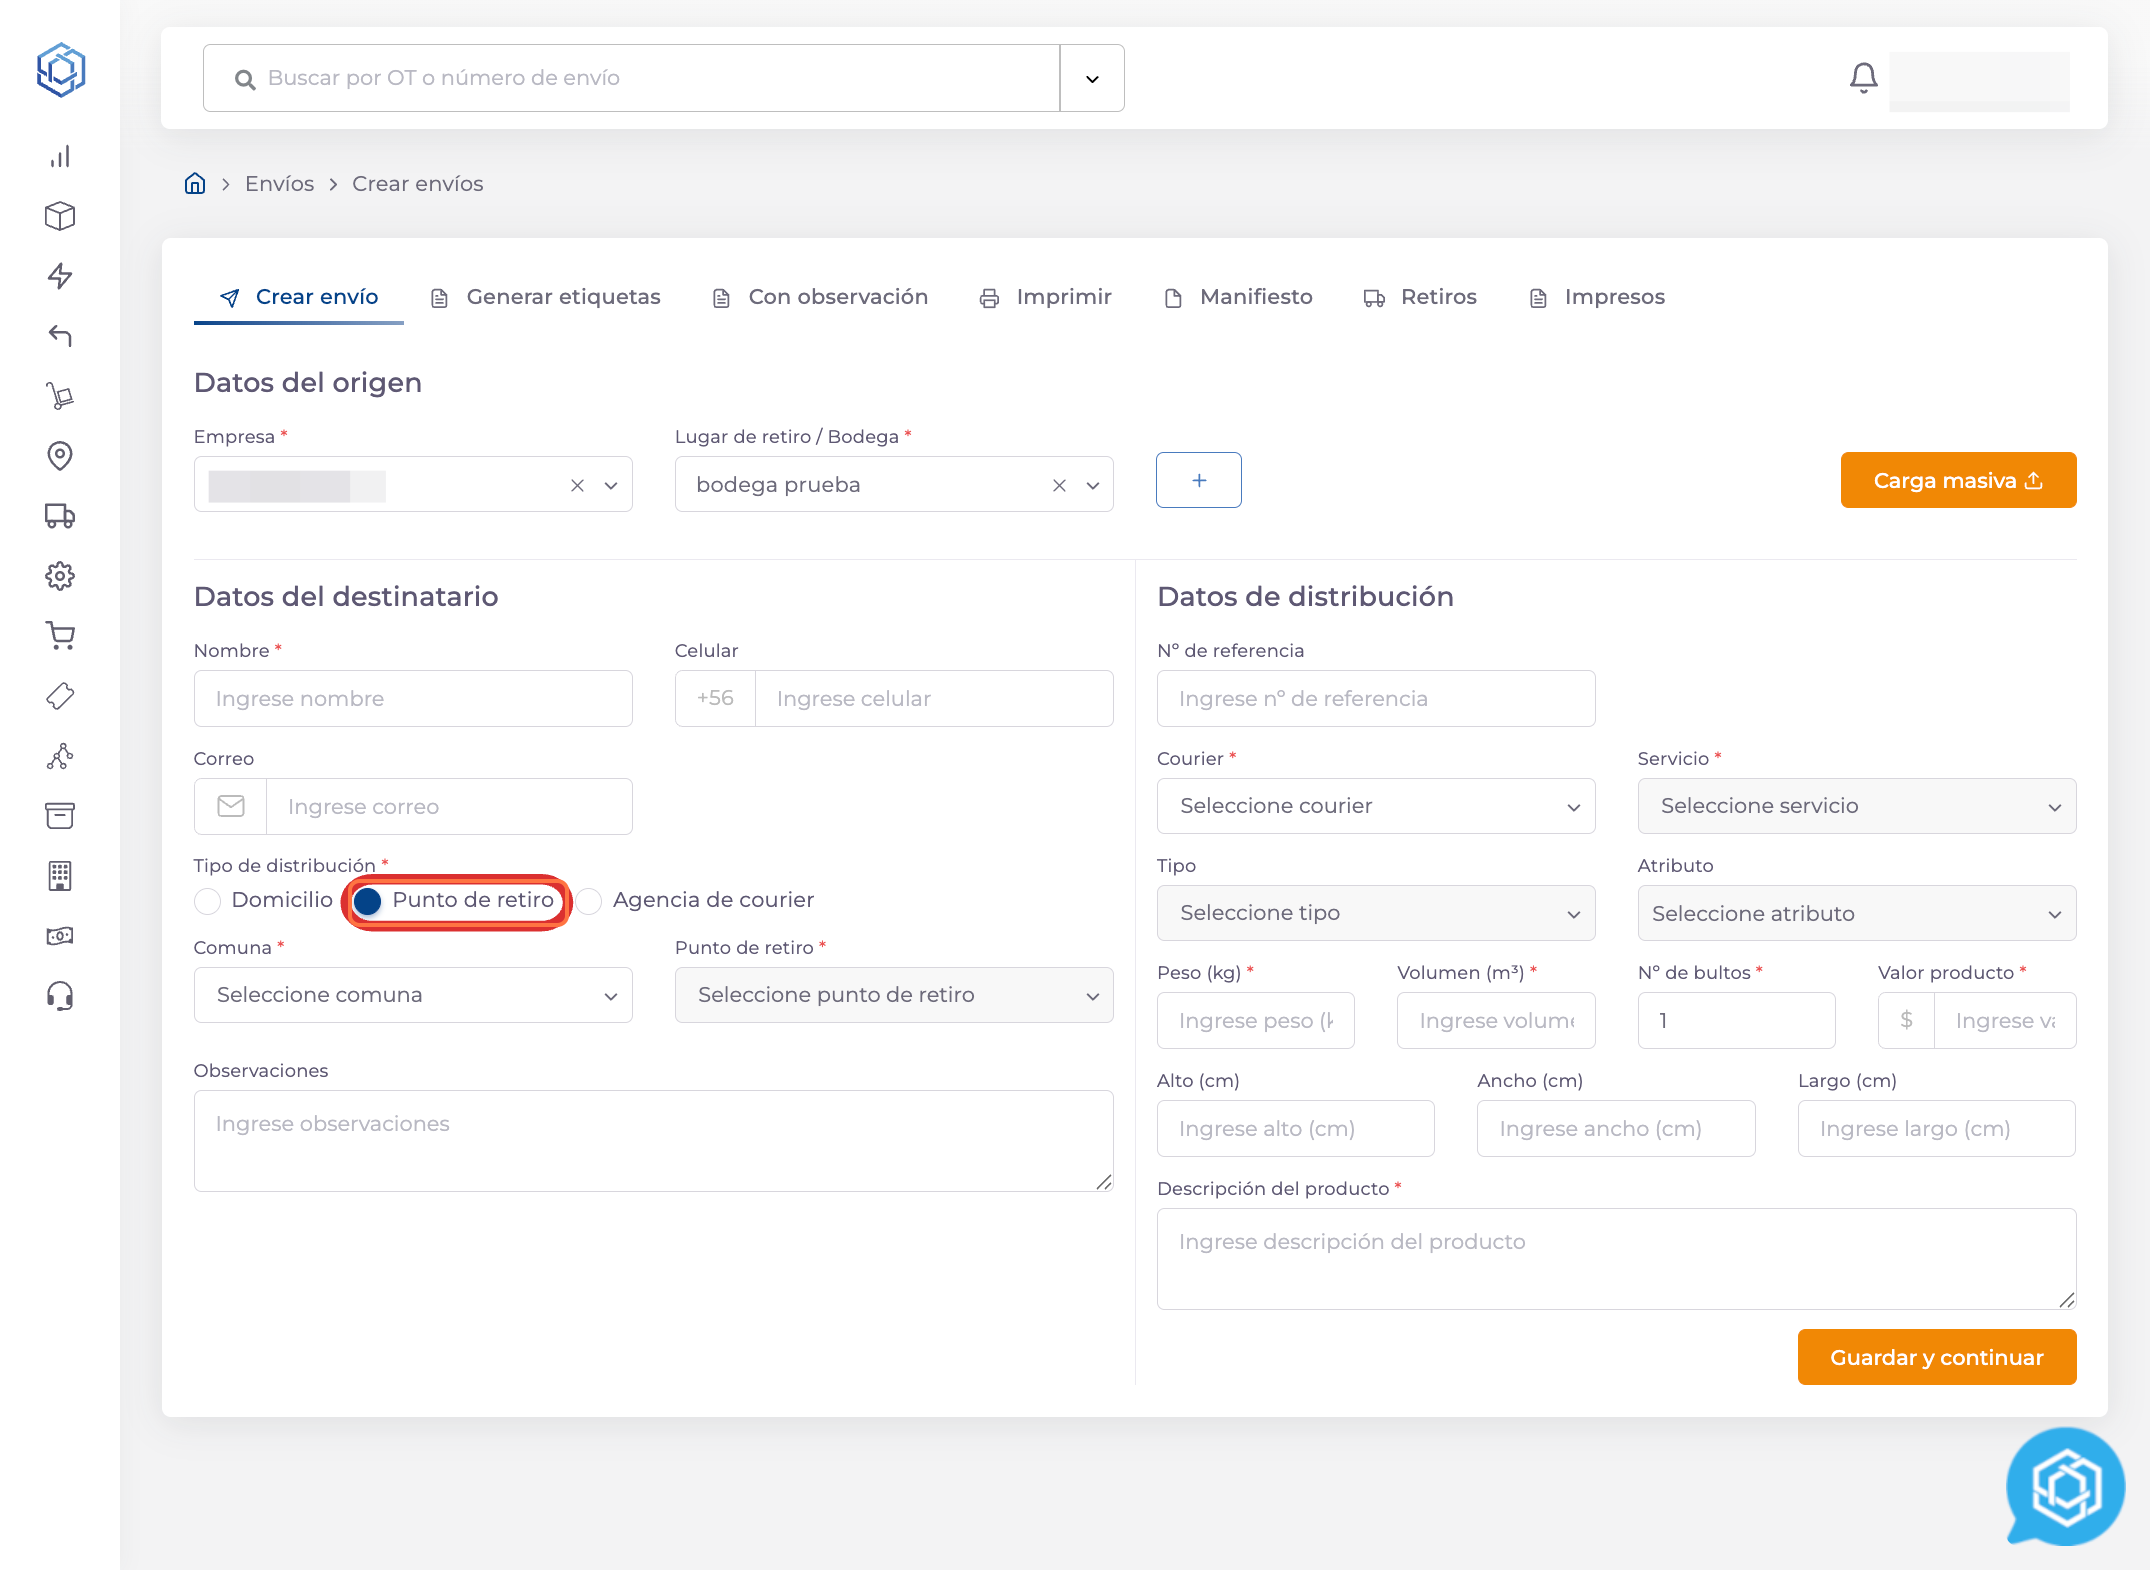
Task: Click the notification bell icon
Action: tap(1863, 78)
